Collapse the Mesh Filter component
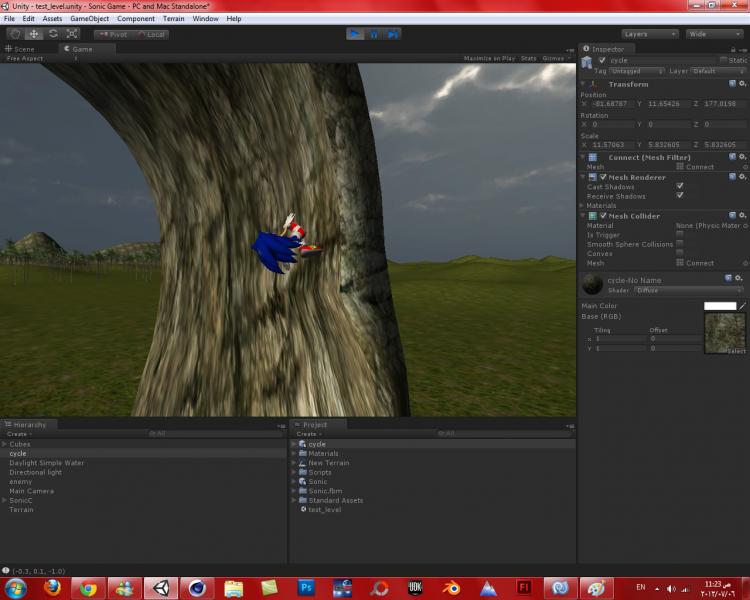Screen dimensions: 750x600 (583, 157)
